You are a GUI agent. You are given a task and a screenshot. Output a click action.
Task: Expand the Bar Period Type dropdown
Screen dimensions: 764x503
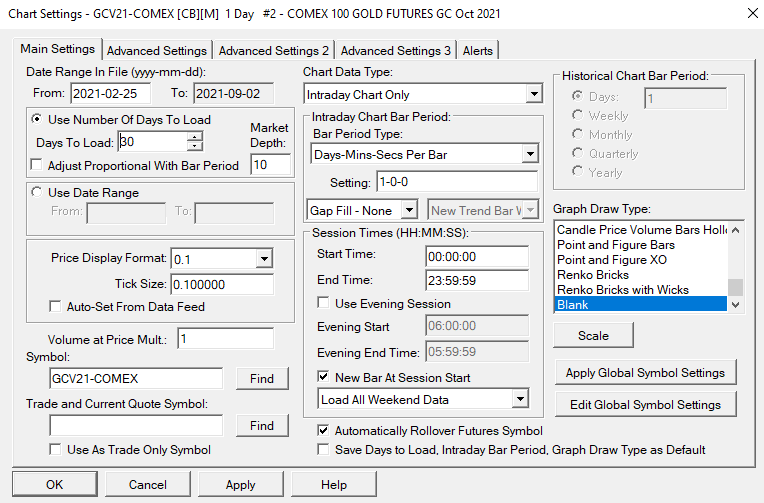coord(529,154)
